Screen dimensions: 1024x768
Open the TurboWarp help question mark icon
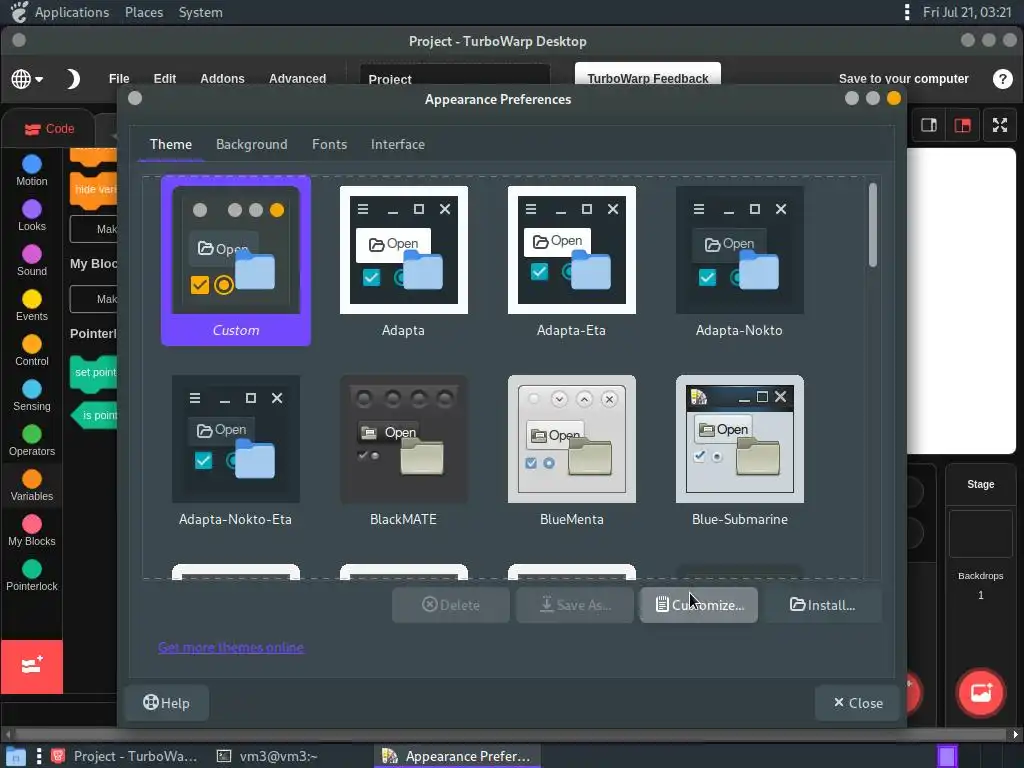pyautogui.click(x=1002, y=79)
